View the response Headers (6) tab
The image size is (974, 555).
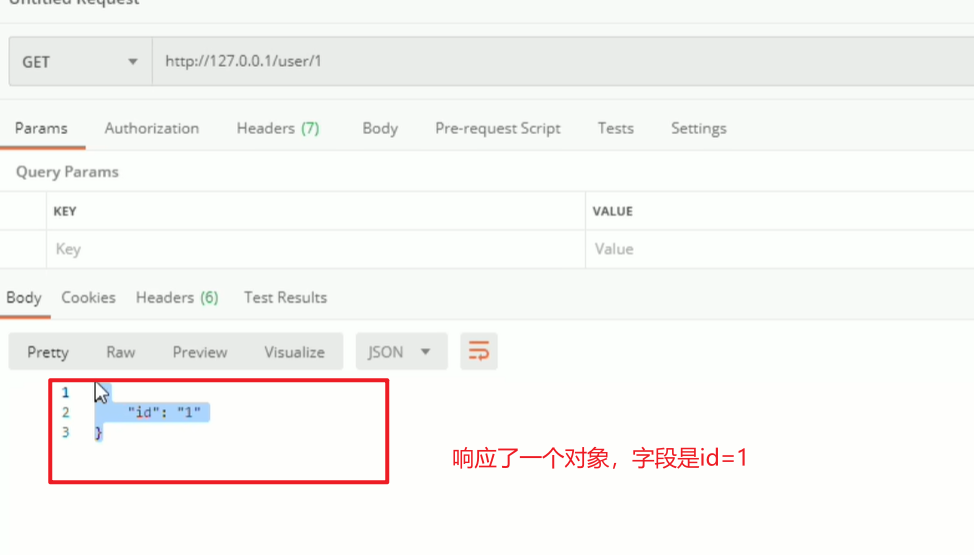[177, 297]
